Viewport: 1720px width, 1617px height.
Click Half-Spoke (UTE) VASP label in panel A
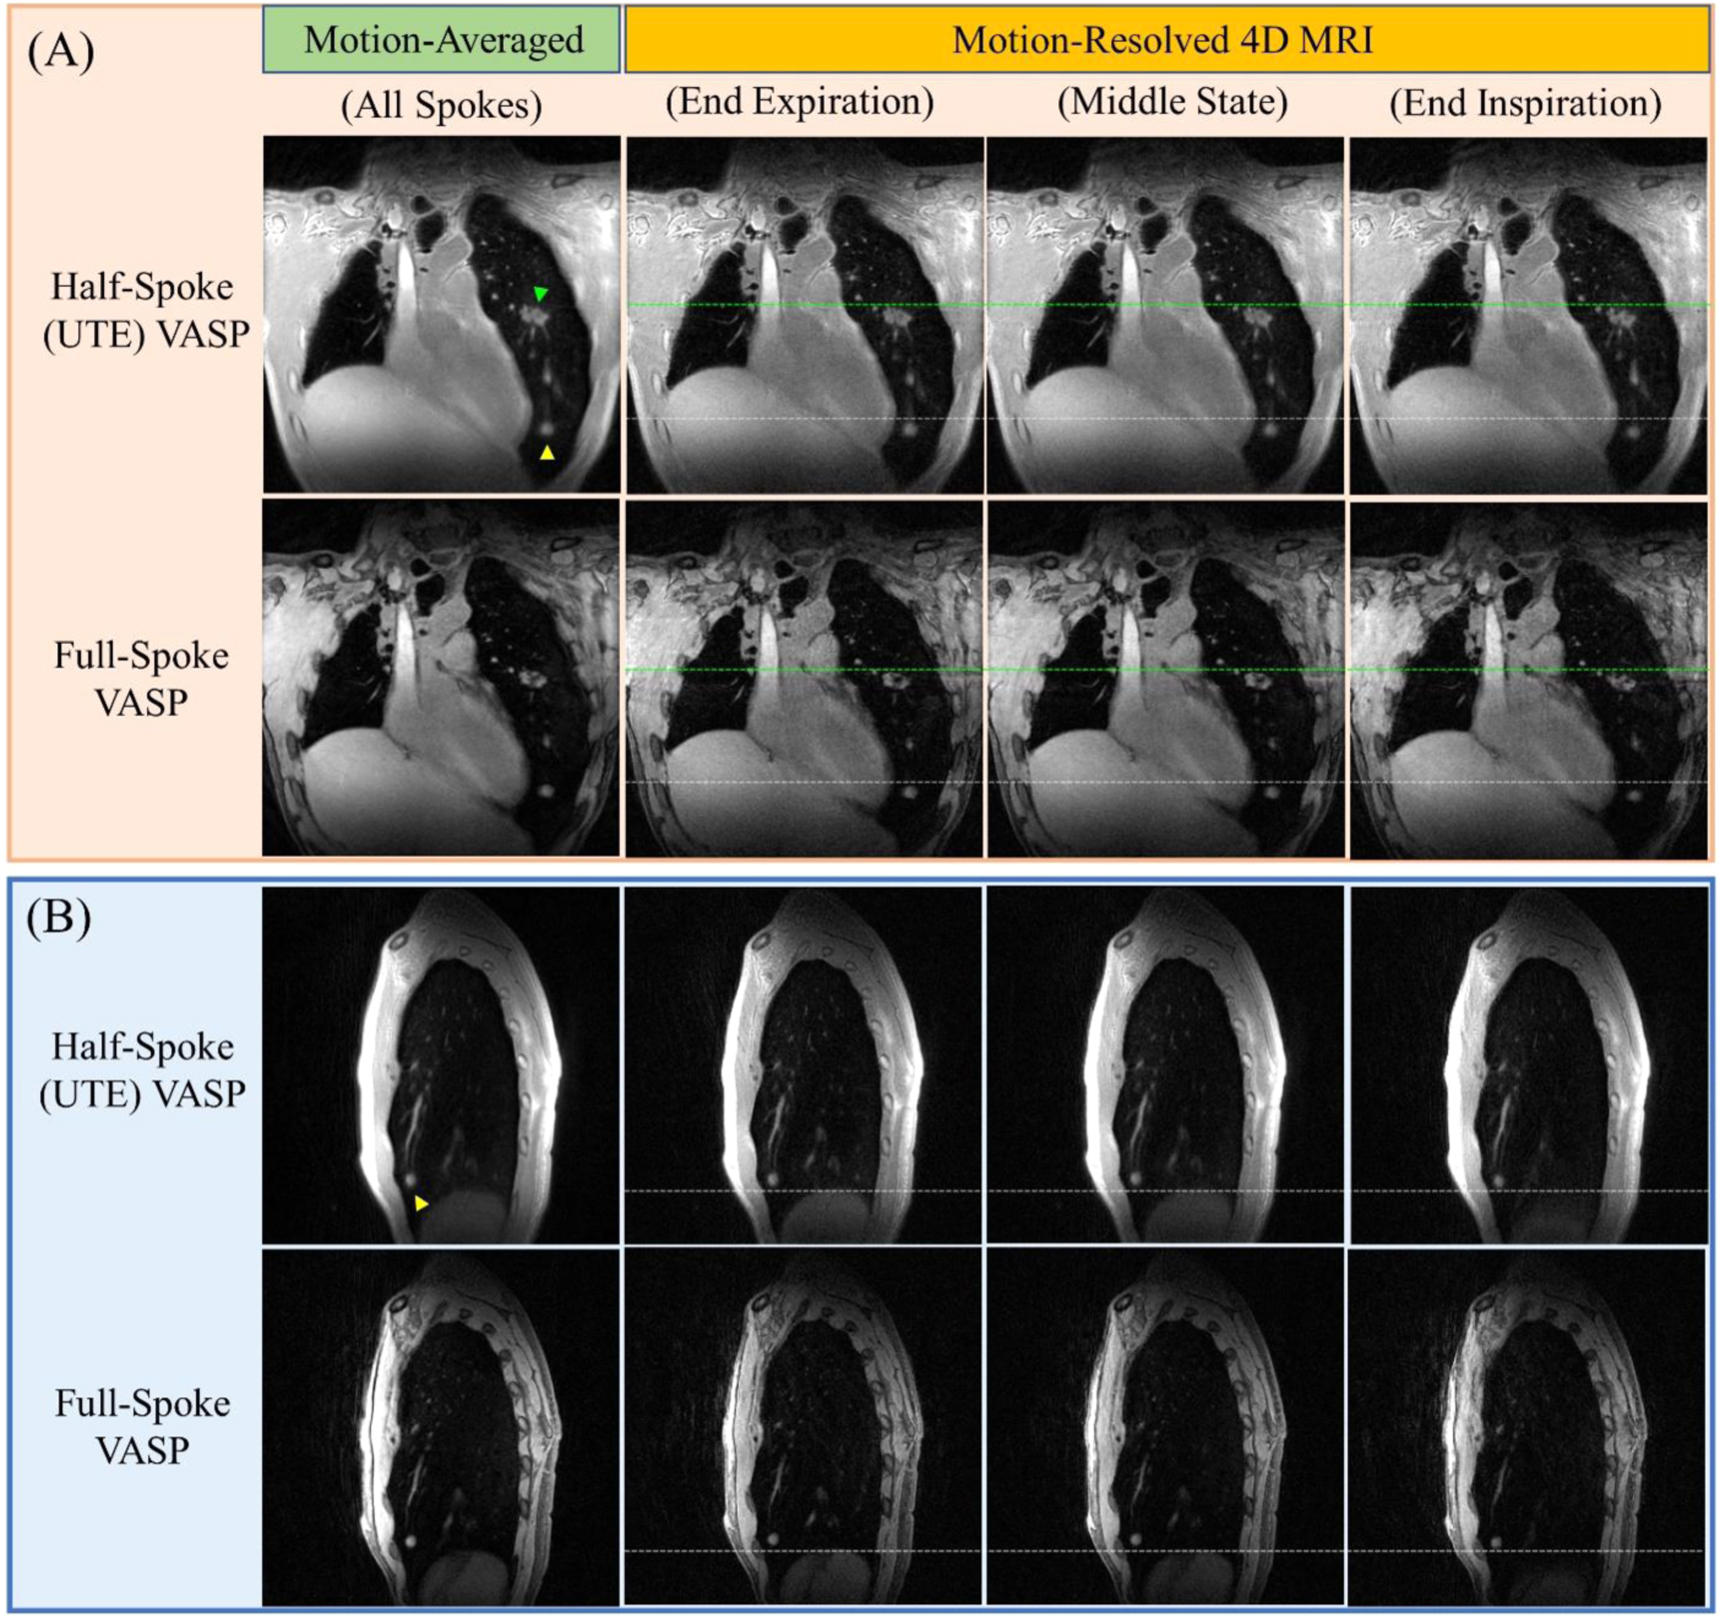[144, 310]
